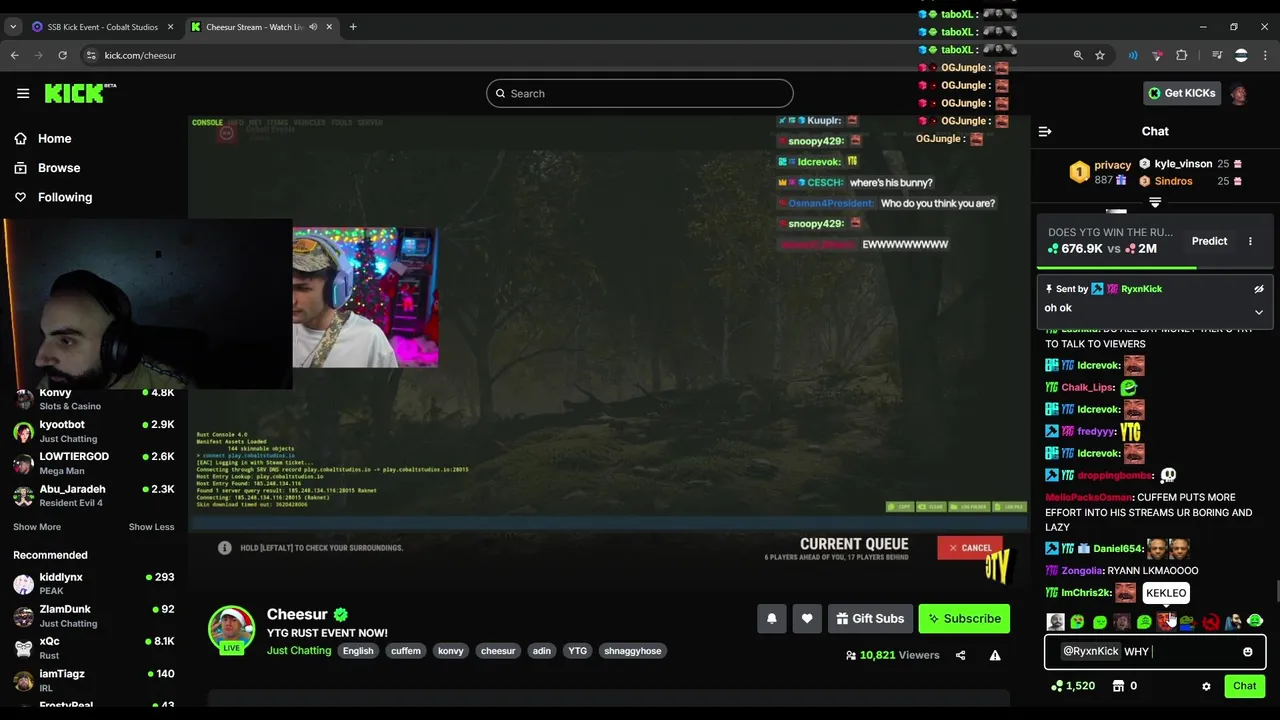Open user profile avatar menu
Image resolution: width=1280 pixels, height=720 pixels.
coord(1239,94)
